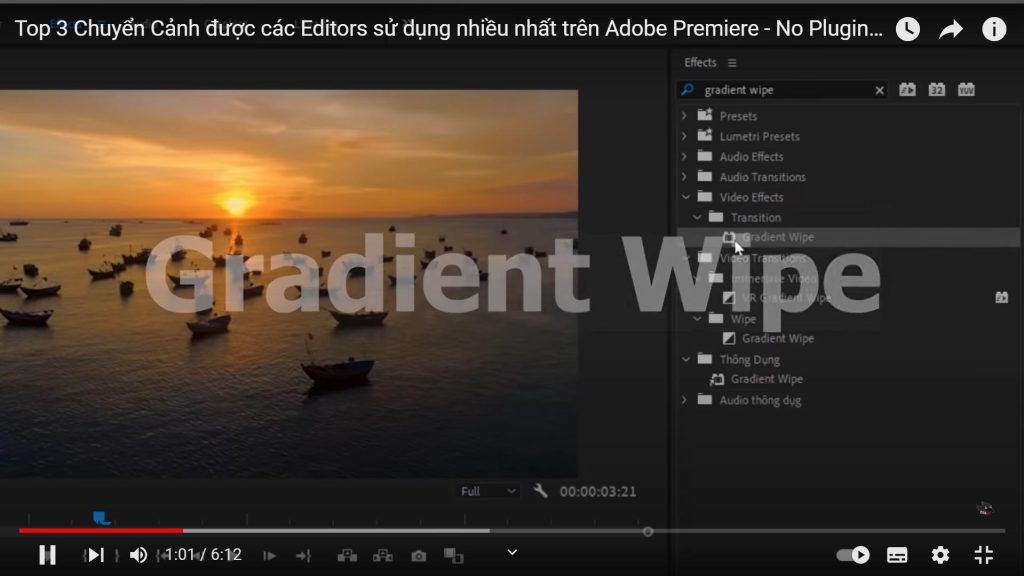Open the Effects panel hamburger menu
The image size is (1024, 576).
point(733,62)
